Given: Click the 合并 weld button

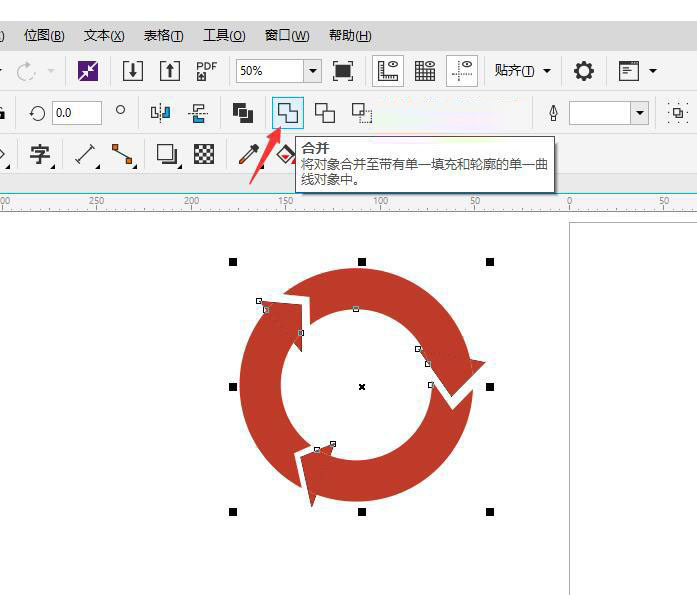Looking at the screenshot, I should pos(288,113).
